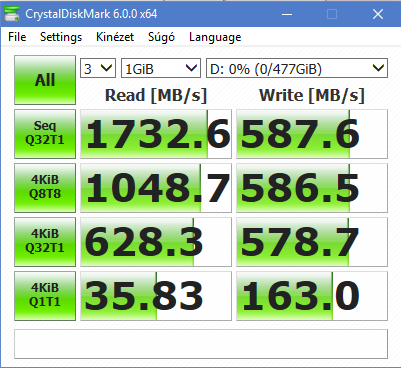Start the 4KiB Q1T1 test

pyautogui.click(x=45, y=296)
